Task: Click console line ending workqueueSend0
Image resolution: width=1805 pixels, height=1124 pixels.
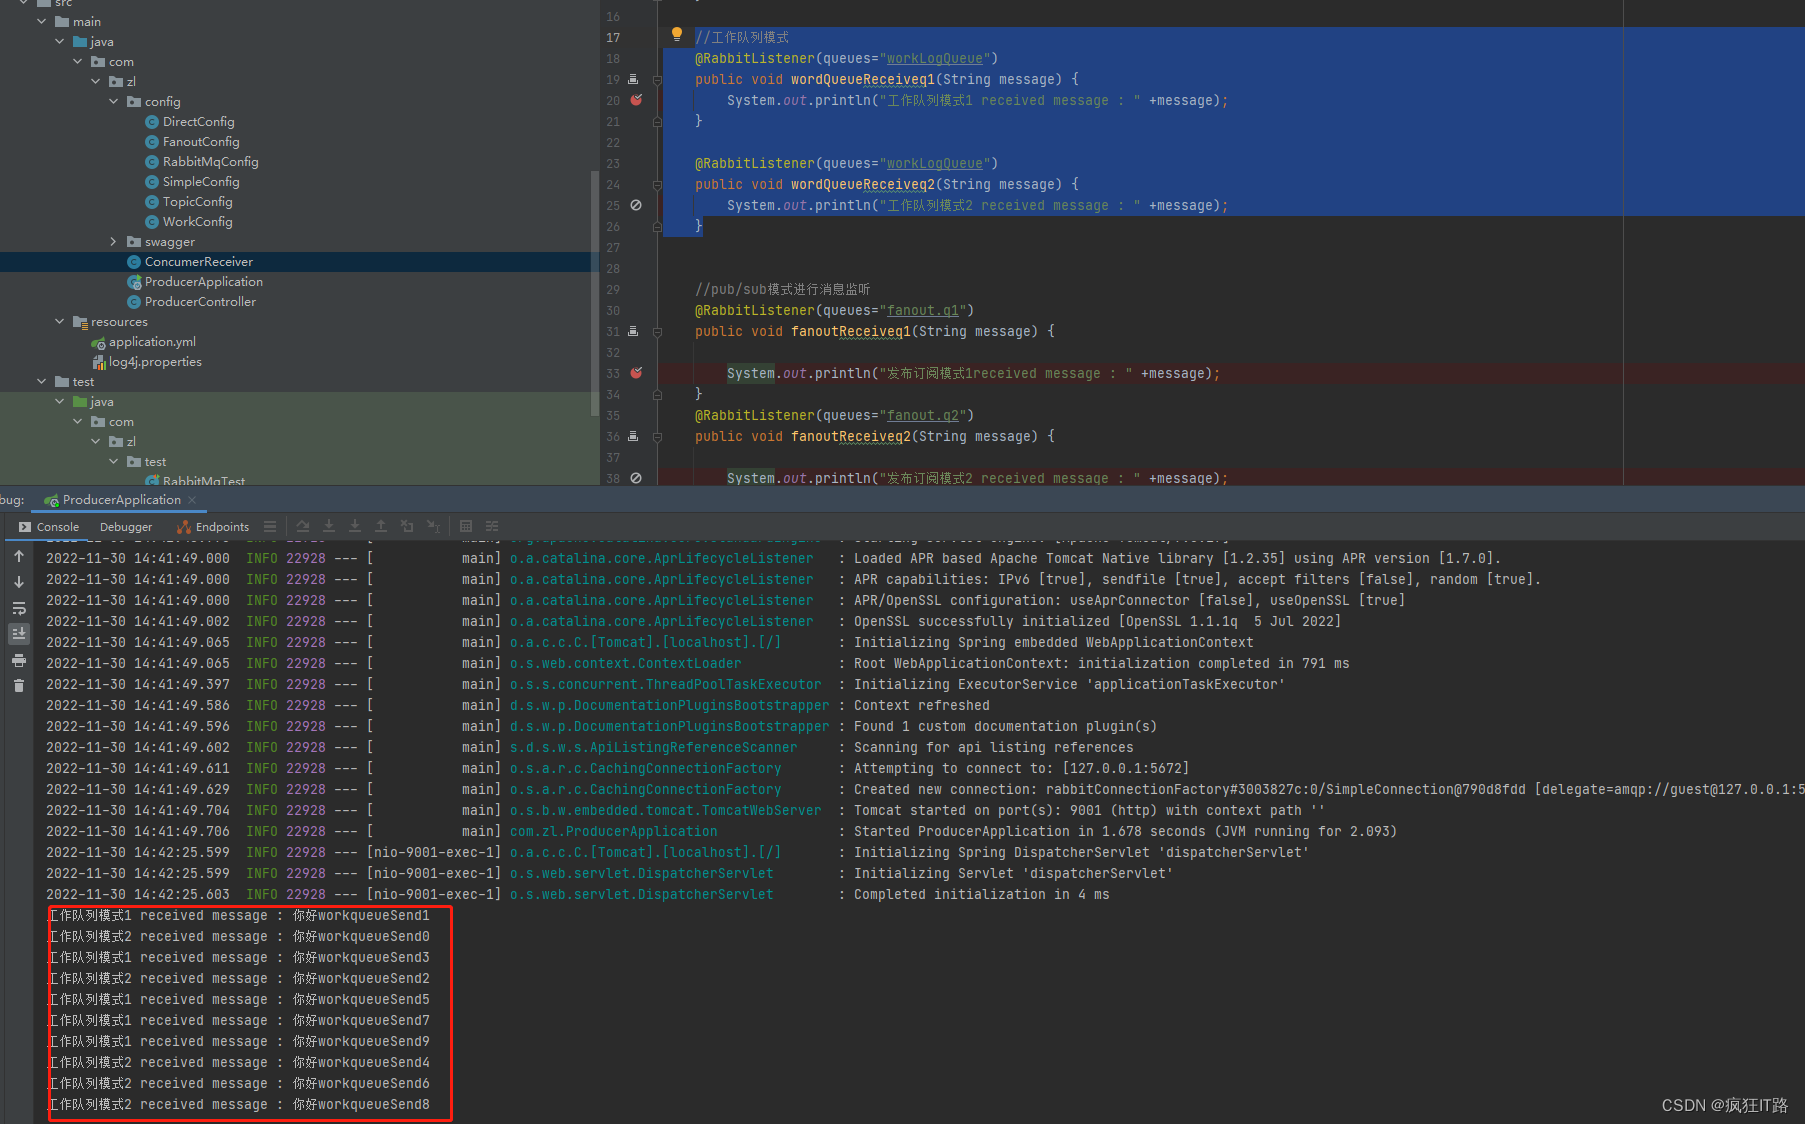Action: [x=240, y=936]
